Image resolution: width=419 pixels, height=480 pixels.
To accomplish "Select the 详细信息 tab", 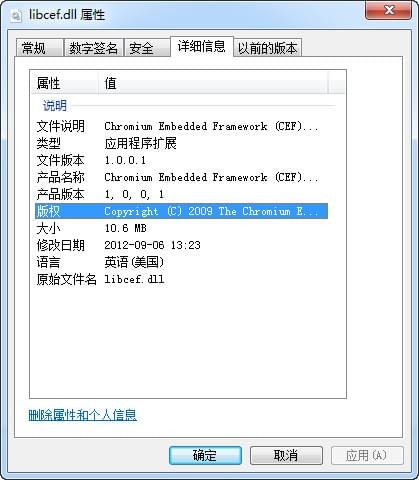I will point(201,46).
